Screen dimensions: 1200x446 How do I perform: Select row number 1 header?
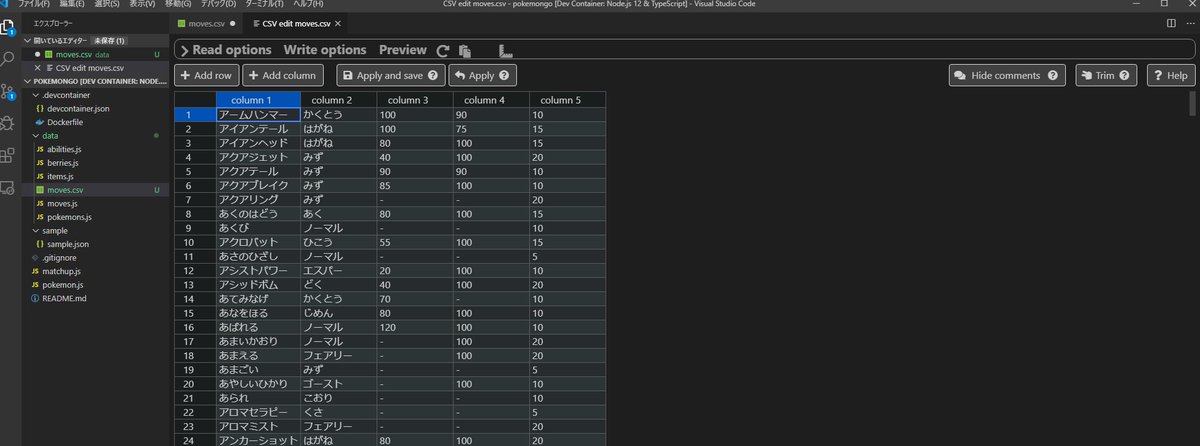[x=195, y=115]
